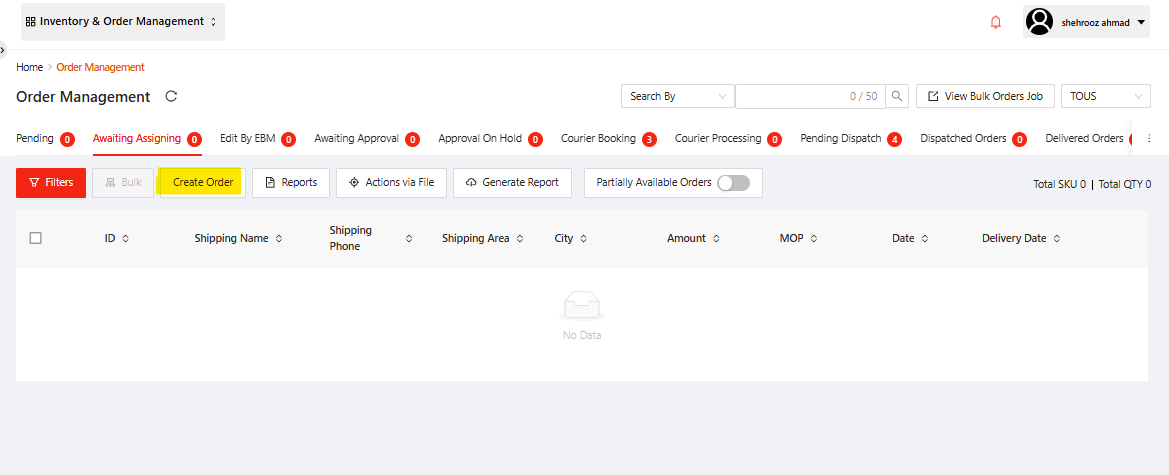The width and height of the screenshot is (1169, 475).
Task: Expand the left sidebar arrow
Action: [x=3, y=49]
